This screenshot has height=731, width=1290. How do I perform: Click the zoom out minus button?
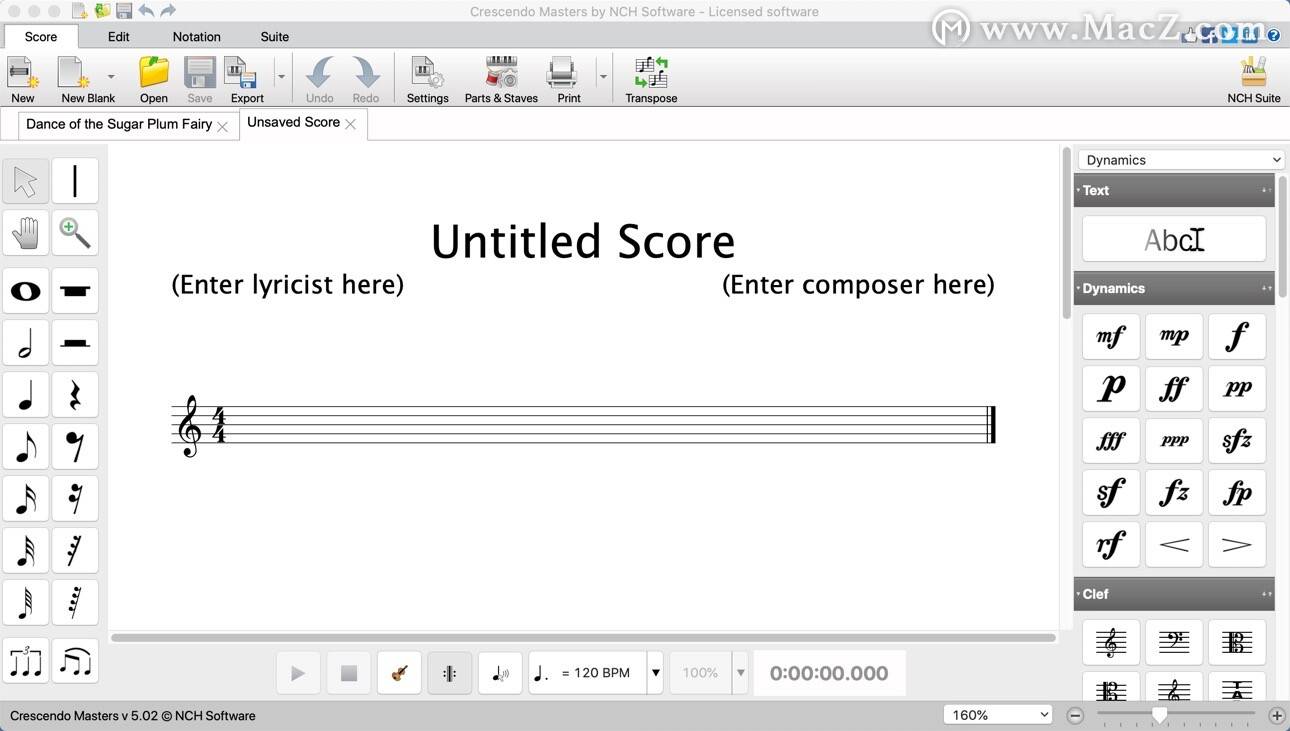tap(1075, 715)
